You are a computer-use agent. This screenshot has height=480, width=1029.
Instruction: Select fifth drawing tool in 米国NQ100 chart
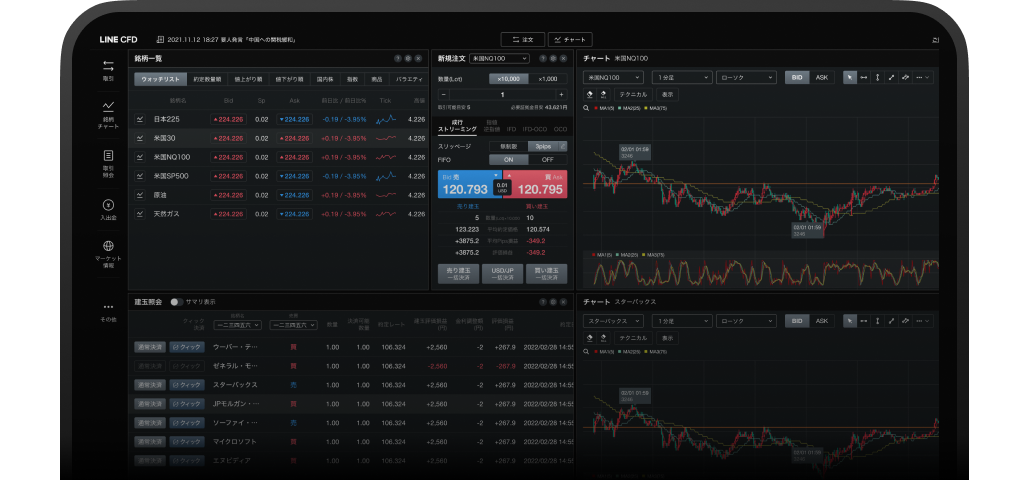[x=905, y=77]
